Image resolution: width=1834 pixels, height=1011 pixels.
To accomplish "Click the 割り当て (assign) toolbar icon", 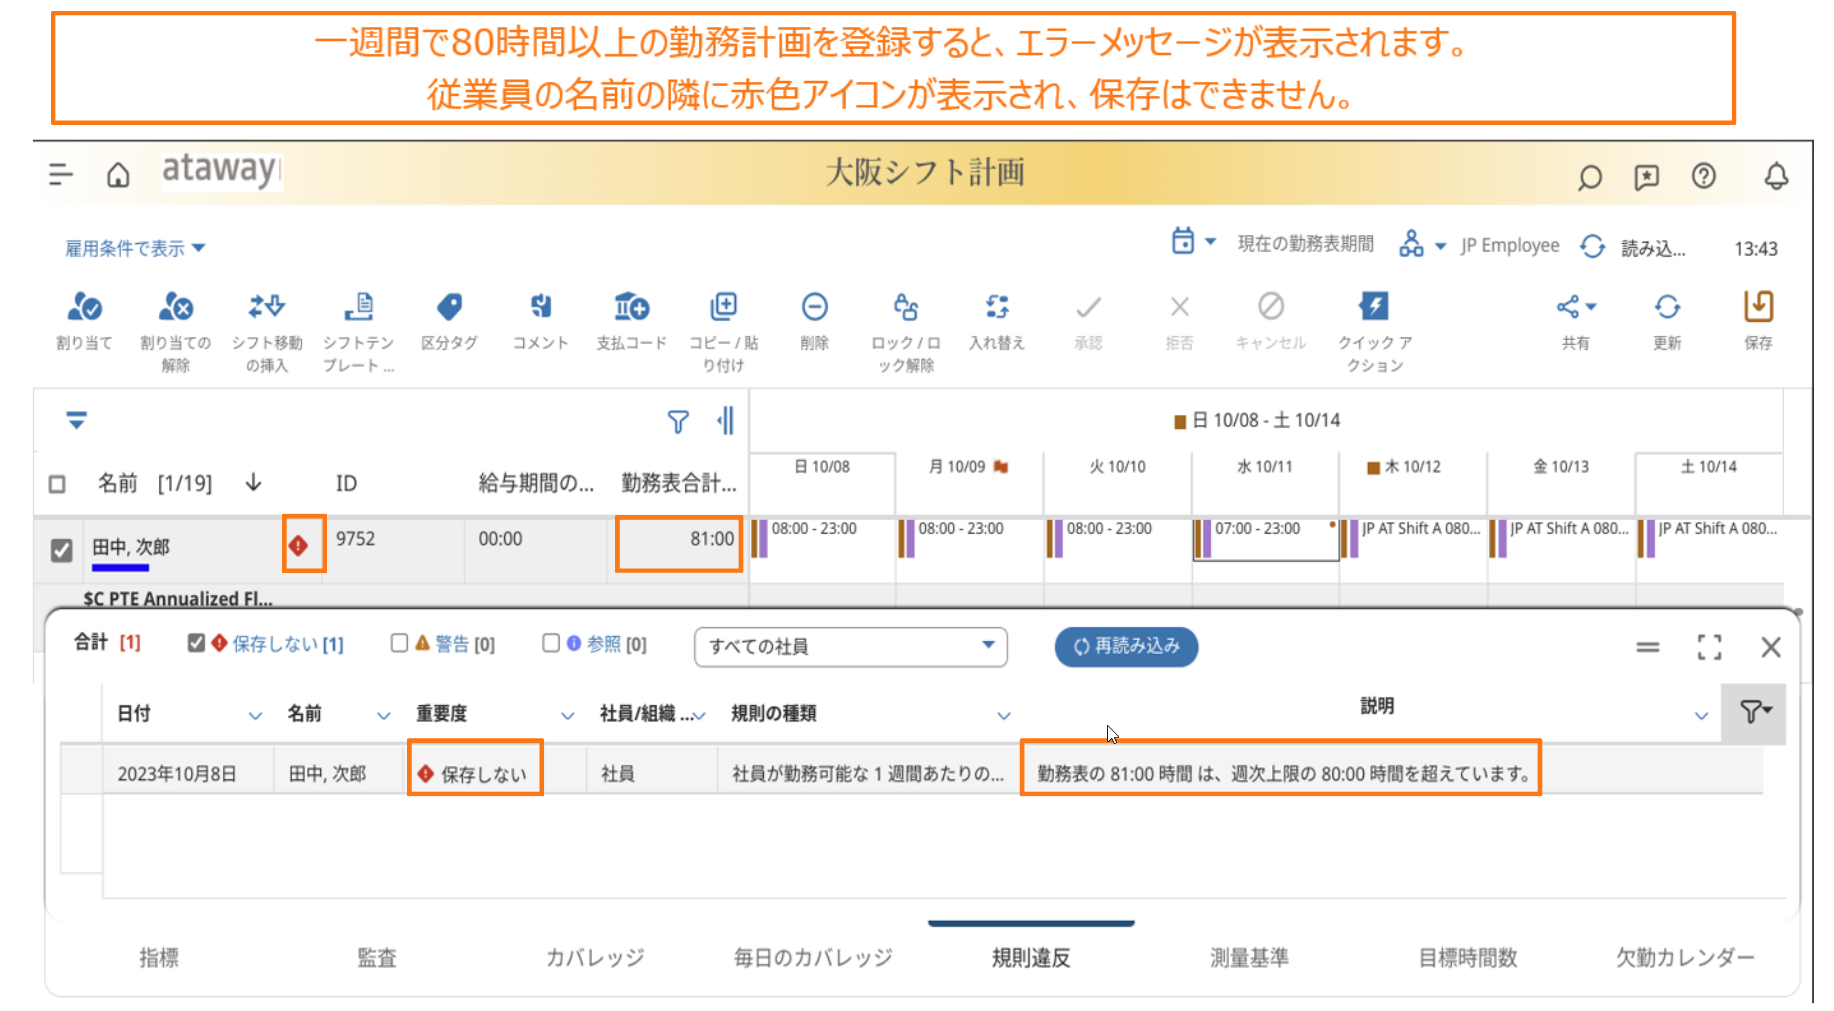I will tap(84, 308).
